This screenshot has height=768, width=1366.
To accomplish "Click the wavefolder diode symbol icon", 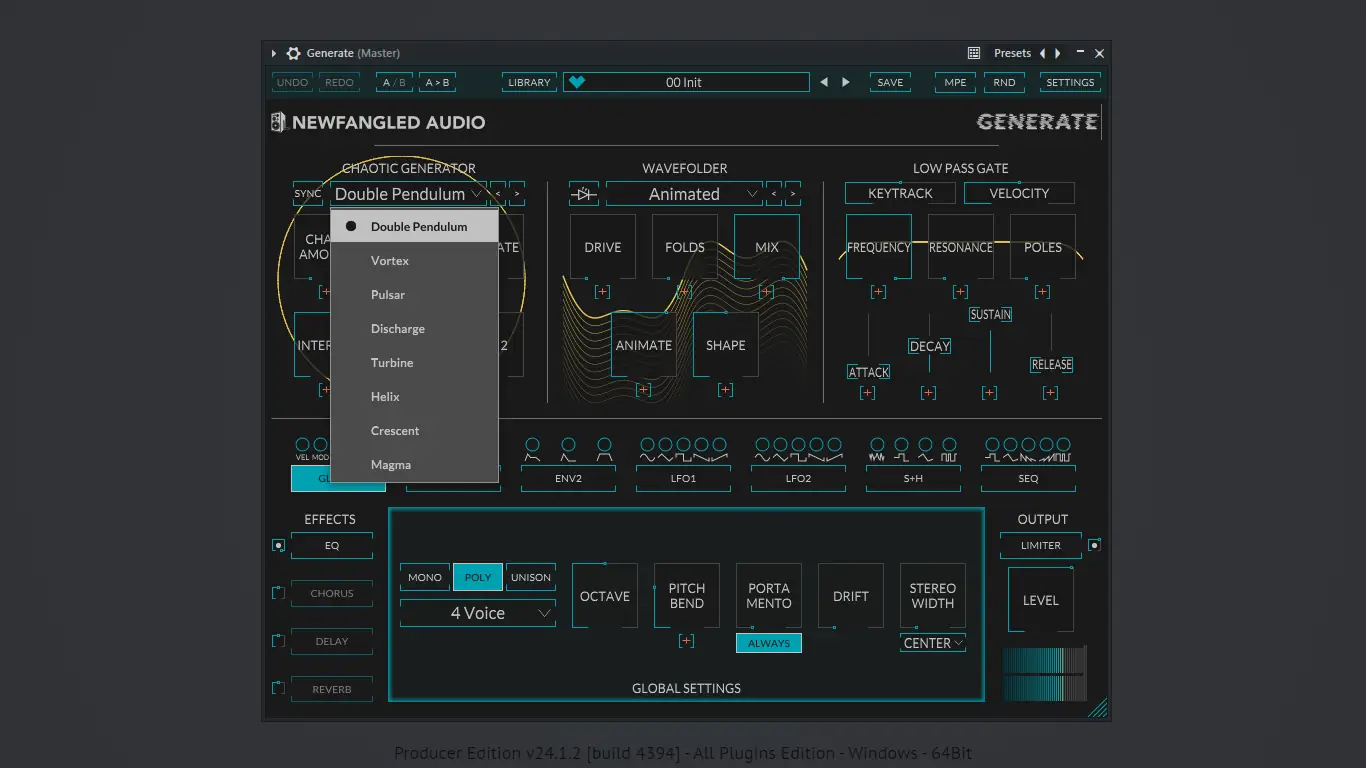I will 584,194.
